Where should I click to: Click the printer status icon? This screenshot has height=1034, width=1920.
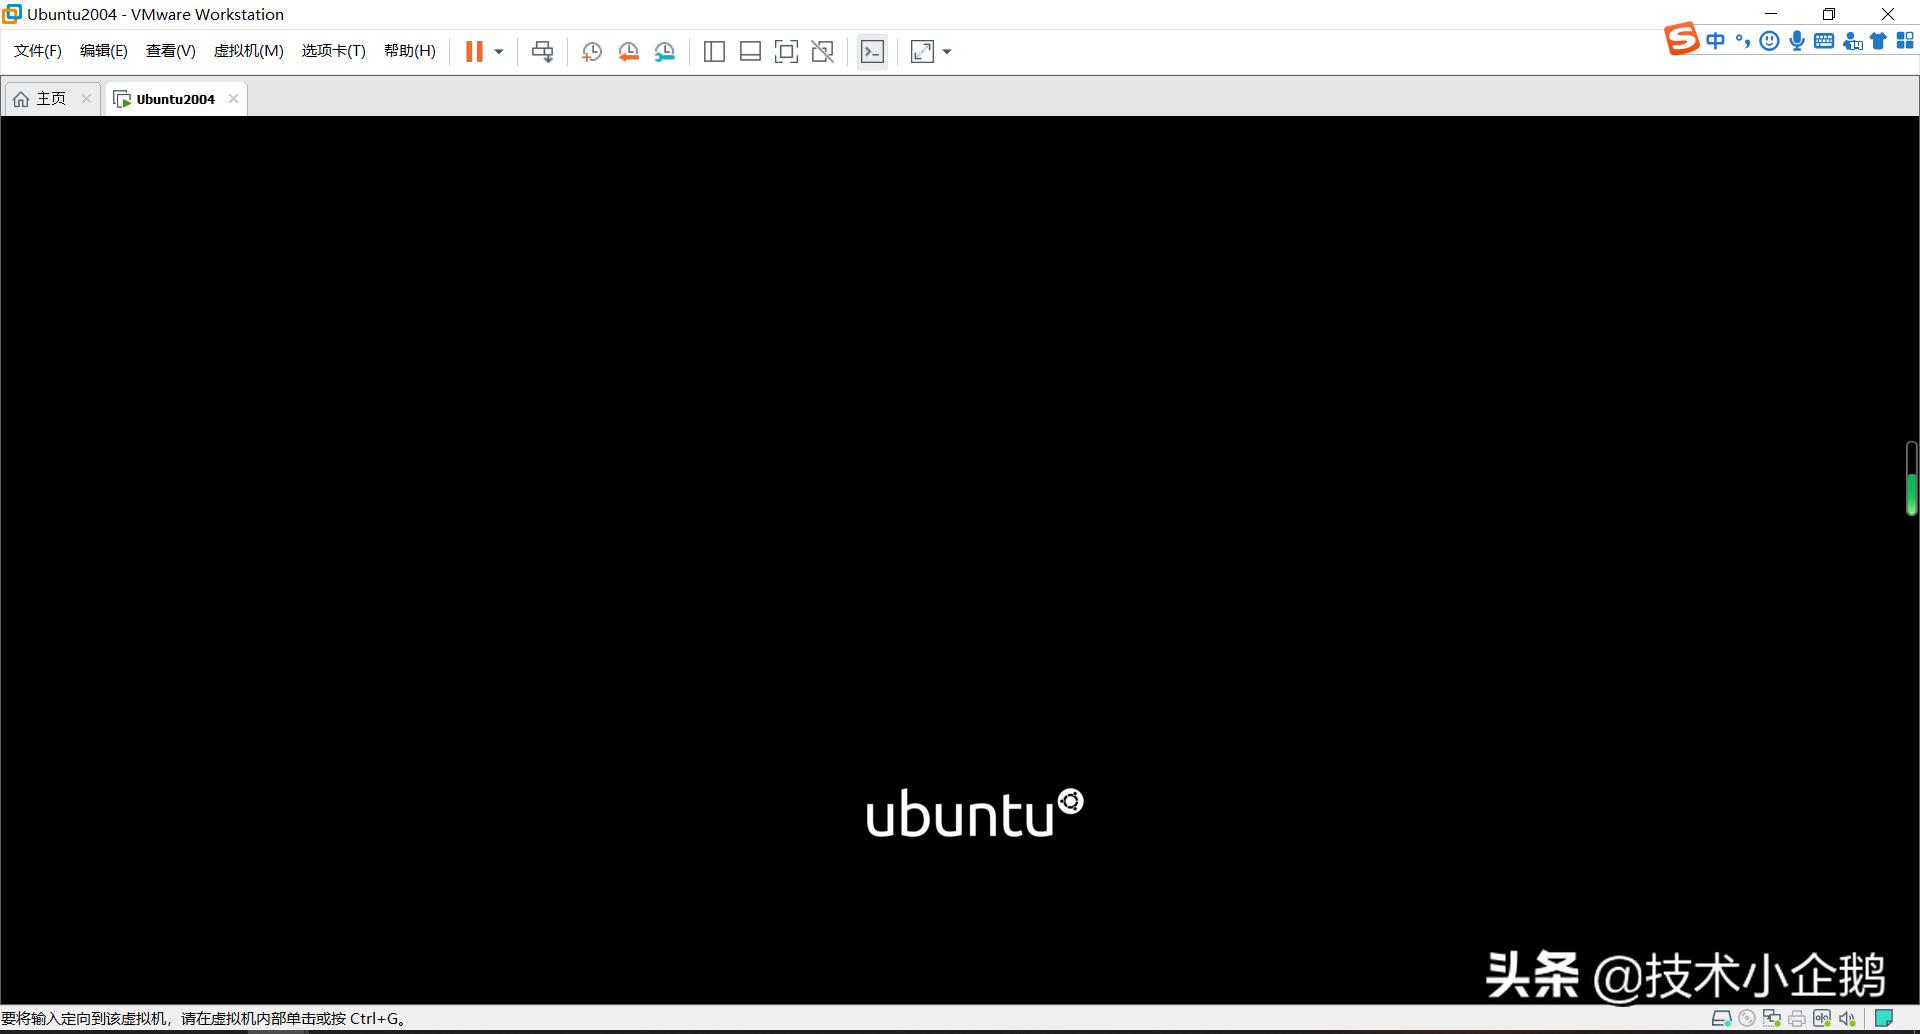click(1797, 1019)
